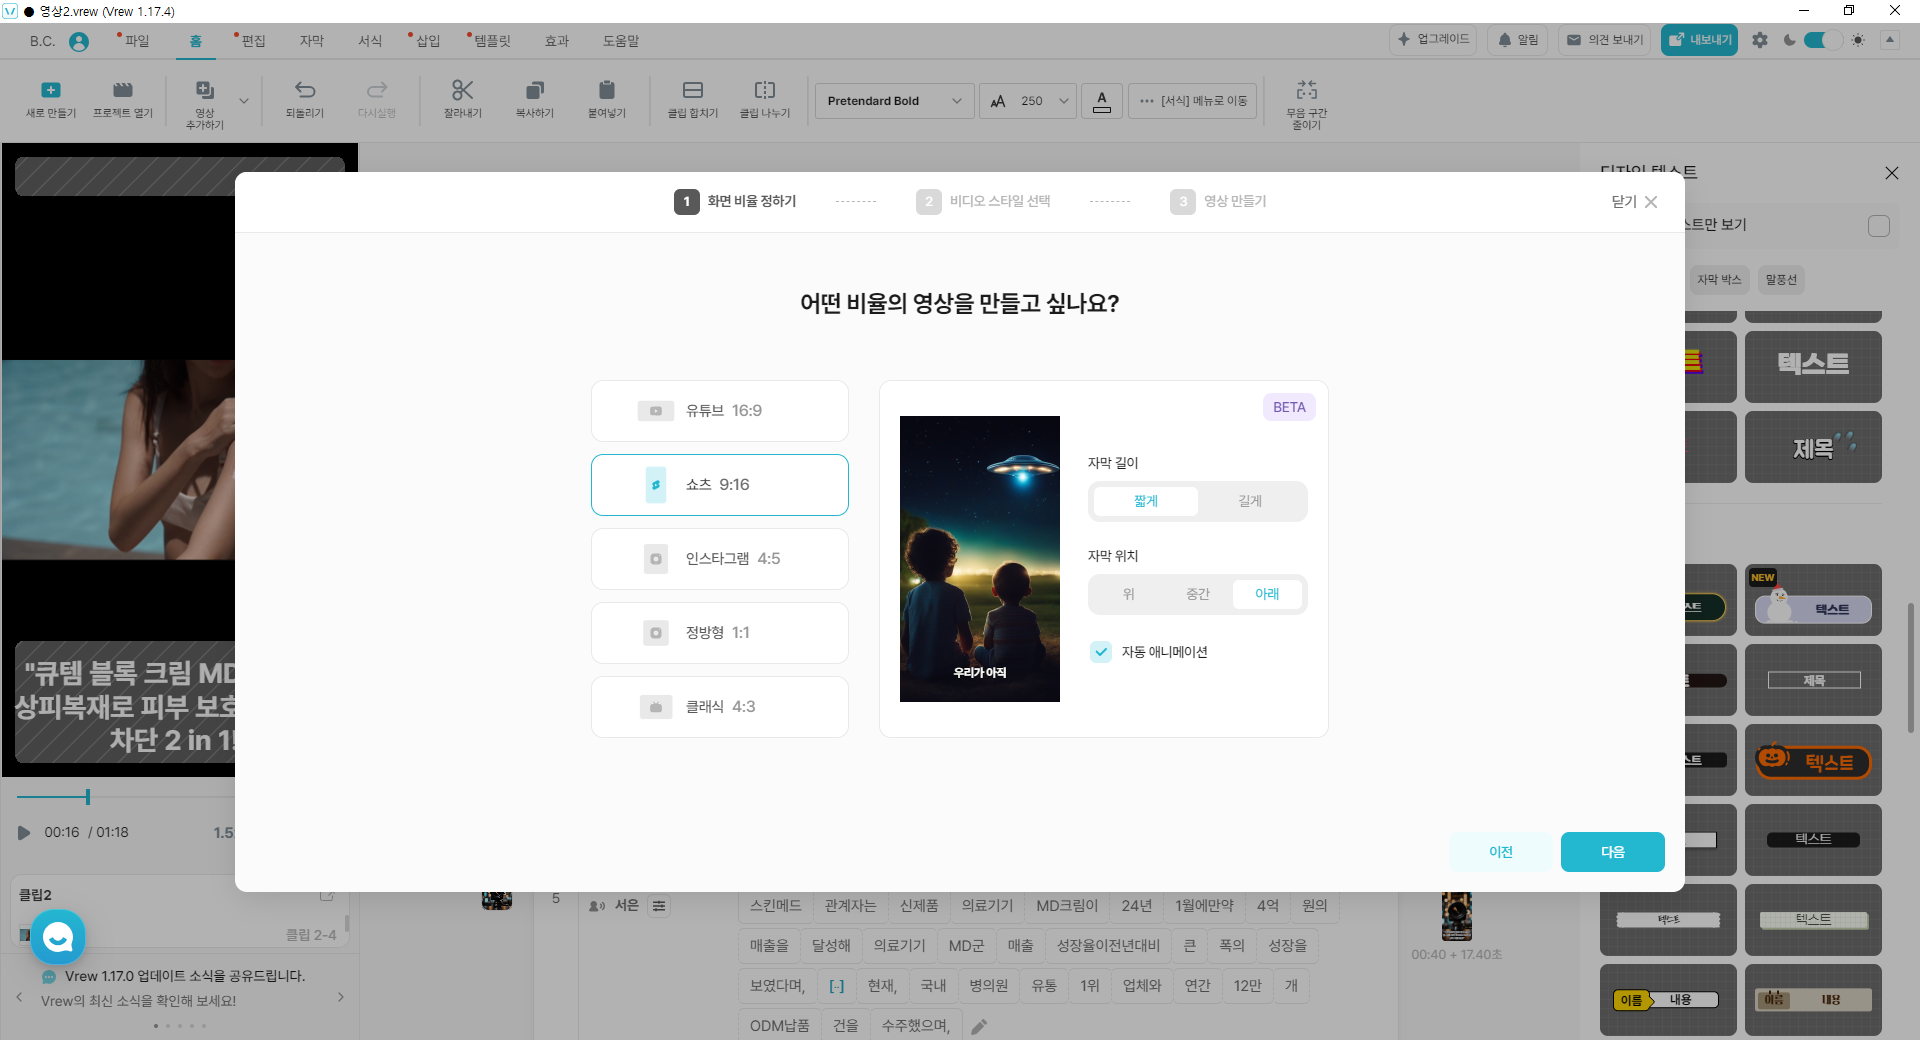The height and width of the screenshot is (1040, 1920).
Task: Click the Undo (되돌리기) arrow icon
Action: (x=305, y=90)
